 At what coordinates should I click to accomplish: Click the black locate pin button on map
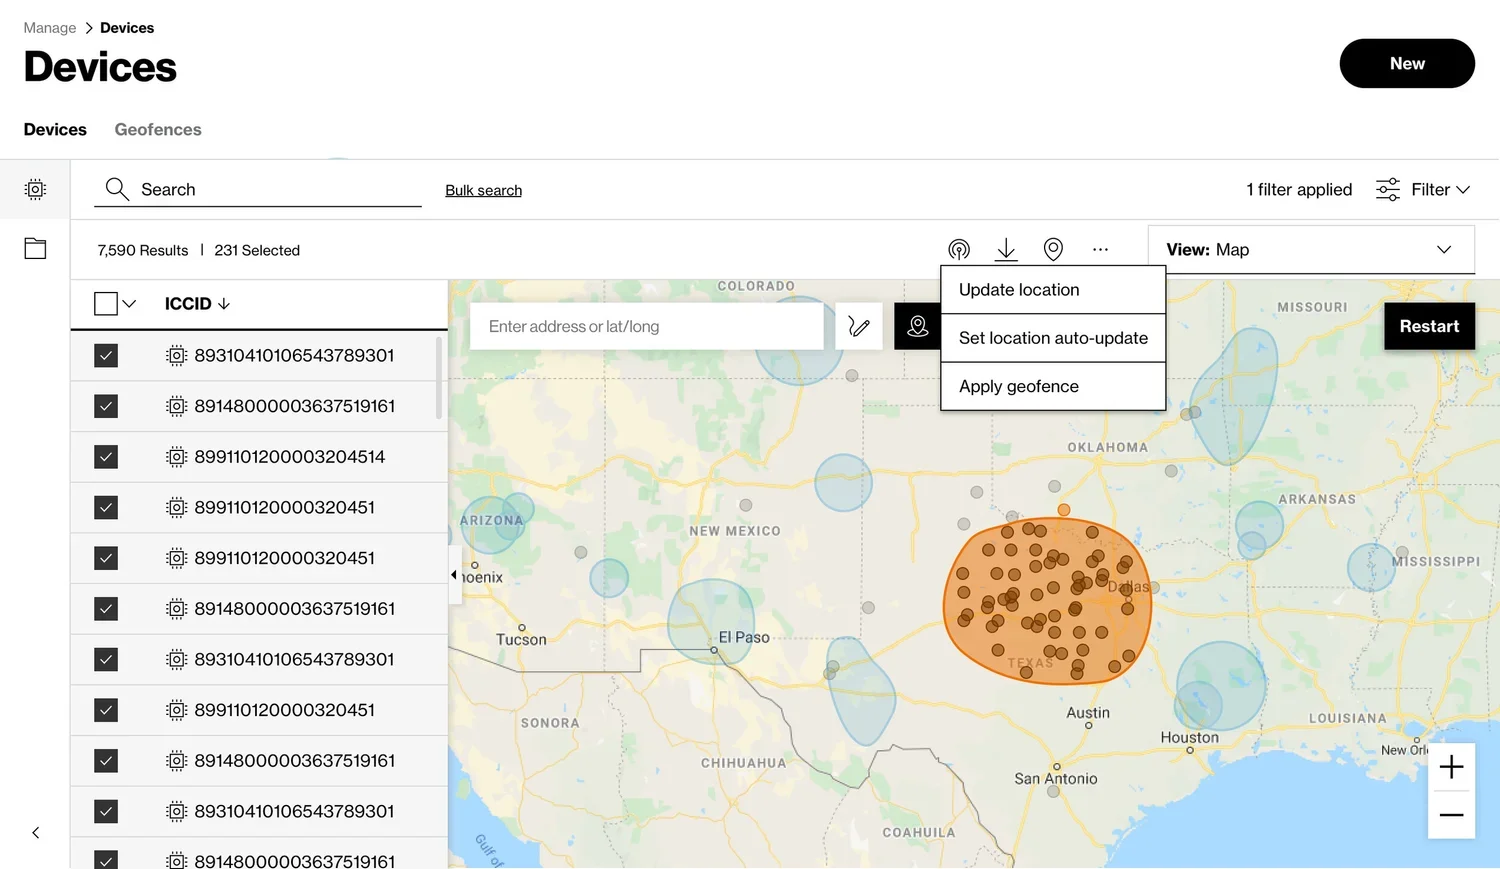click(917, 326)
